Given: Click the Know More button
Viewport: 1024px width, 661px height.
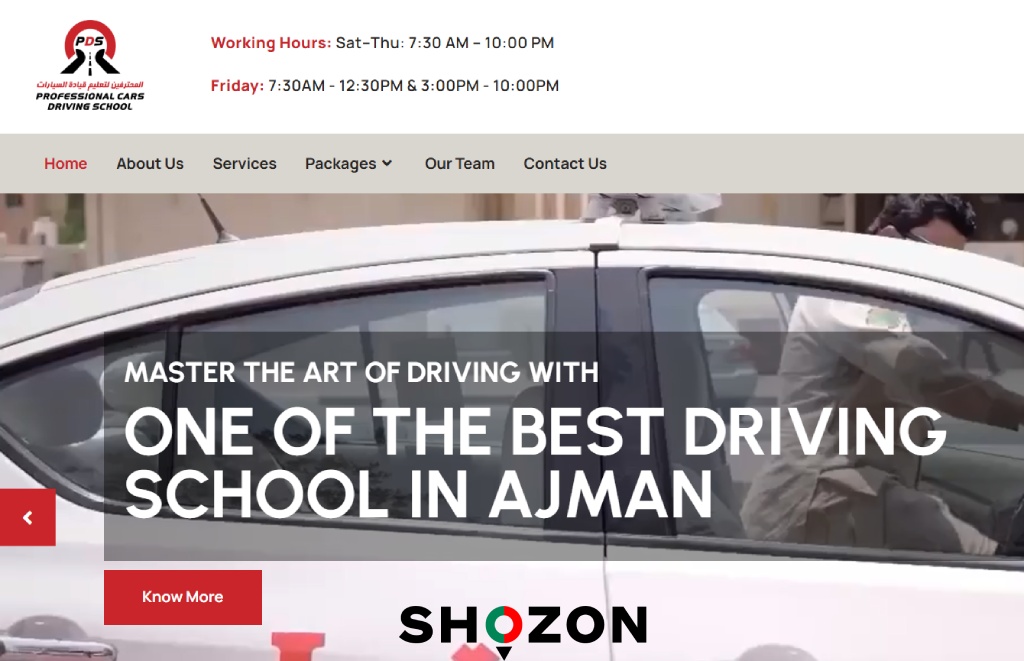Looking at the screenshot, I should tap(183, 597).
